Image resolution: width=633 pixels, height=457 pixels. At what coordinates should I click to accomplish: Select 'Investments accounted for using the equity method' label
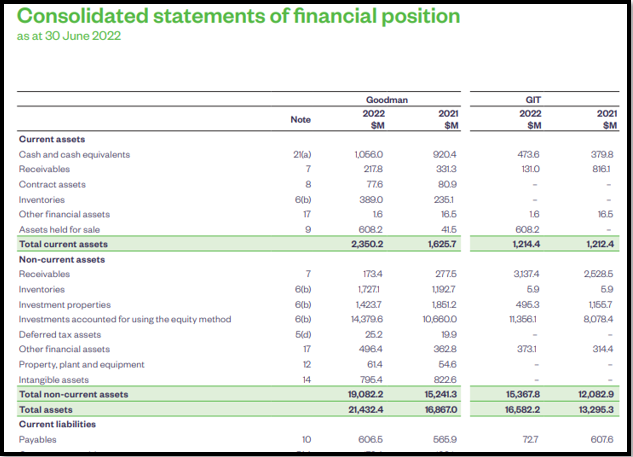coord(125,319)
